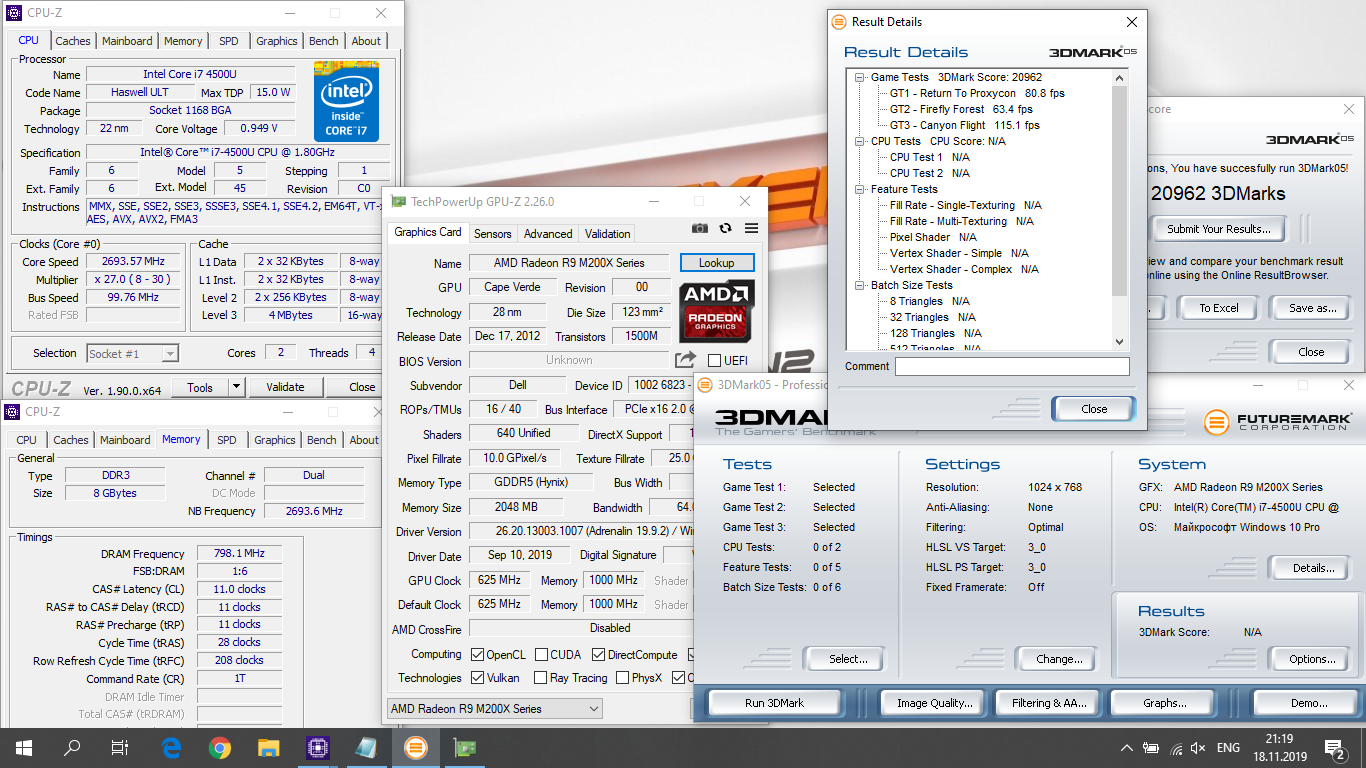Image resolution: width=1366 pixels, height=768 pixels.
Task: Open Task View on taskbar
Action: [120, 747]
